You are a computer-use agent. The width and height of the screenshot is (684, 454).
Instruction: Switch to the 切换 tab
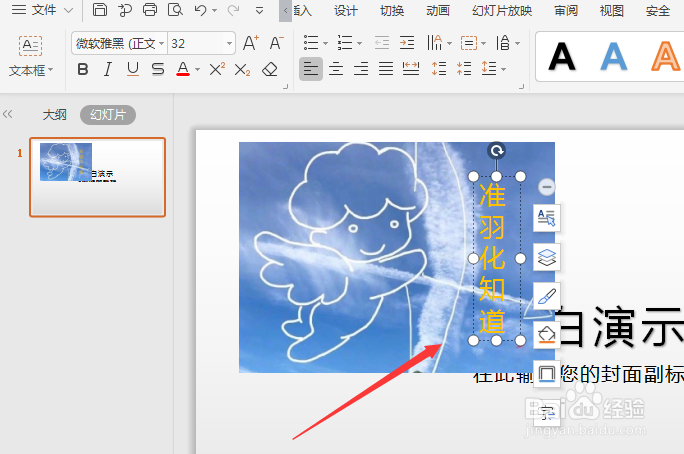392,10
